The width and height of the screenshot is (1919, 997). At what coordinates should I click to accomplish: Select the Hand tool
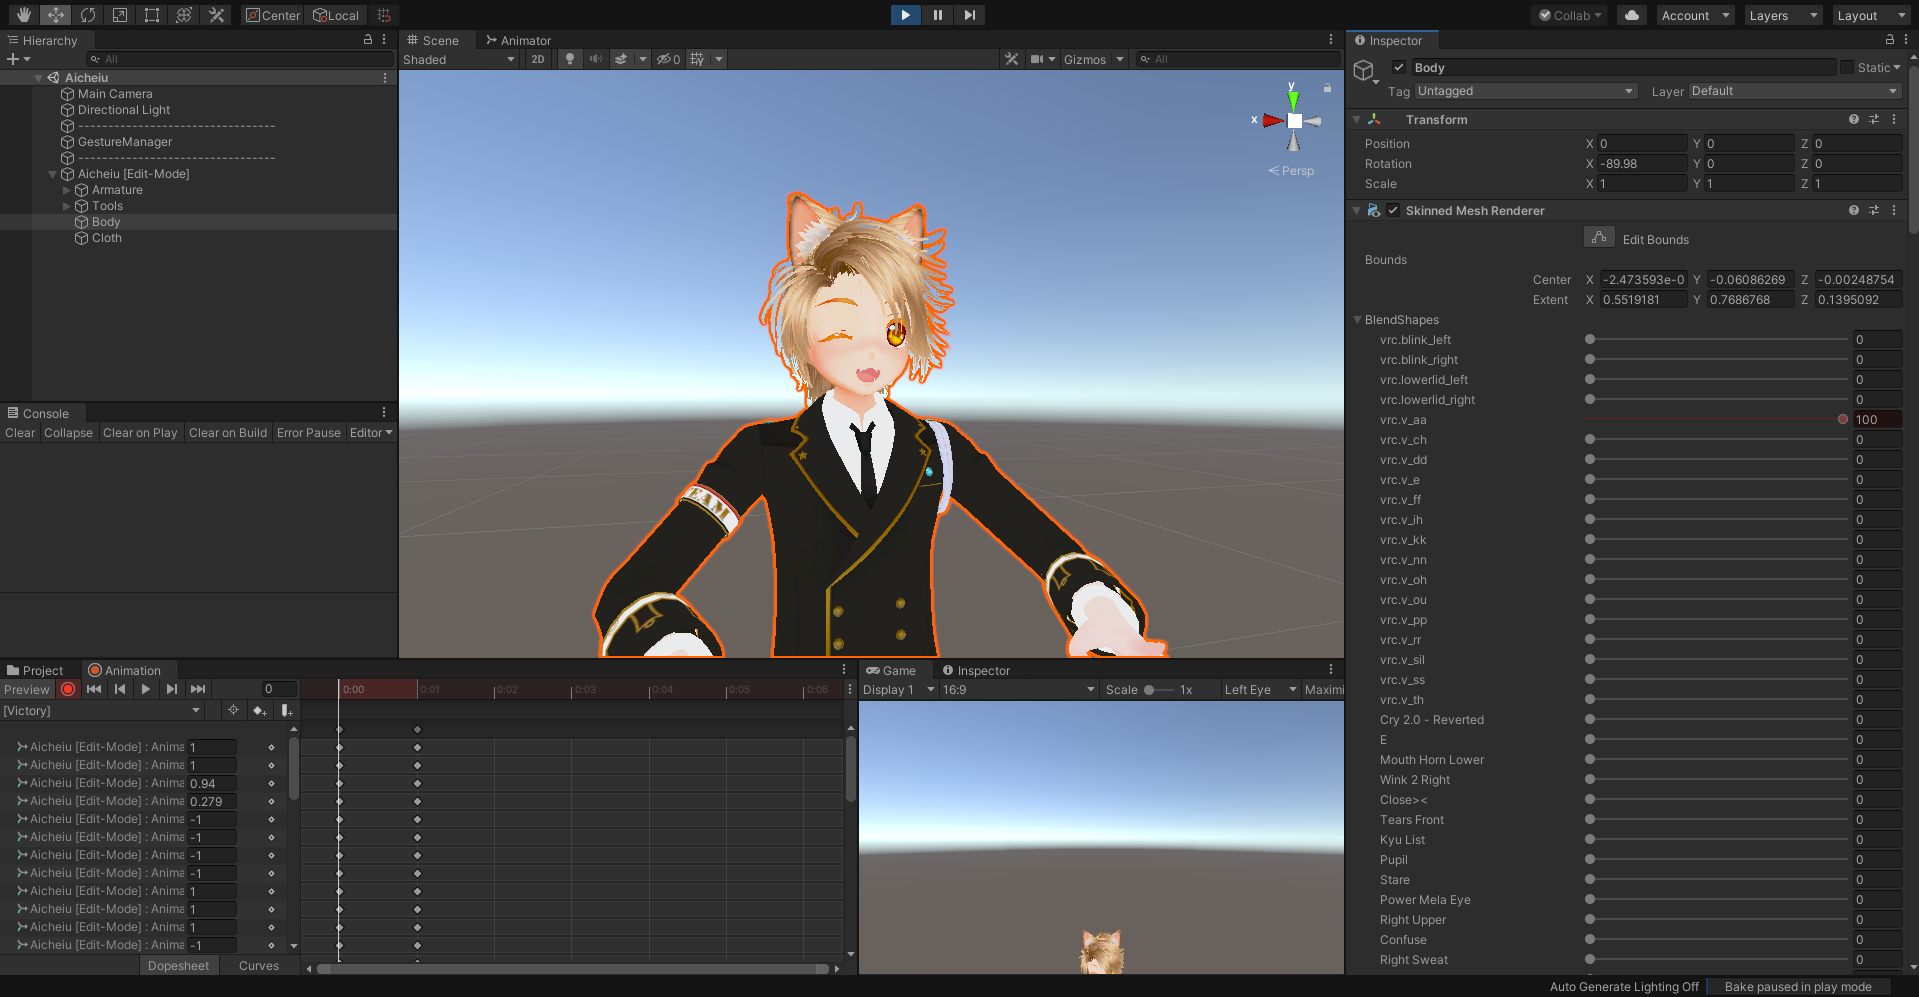[24, 15]
